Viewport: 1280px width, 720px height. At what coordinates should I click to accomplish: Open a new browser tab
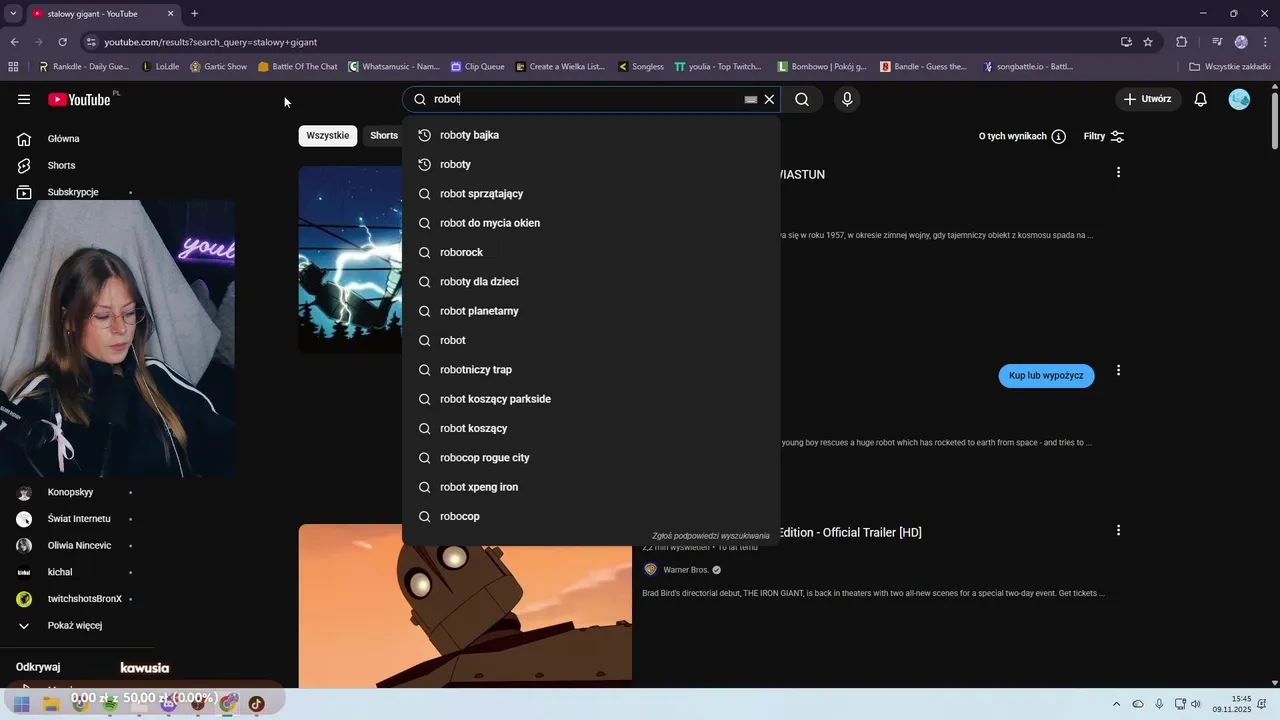tap(194, 14)
